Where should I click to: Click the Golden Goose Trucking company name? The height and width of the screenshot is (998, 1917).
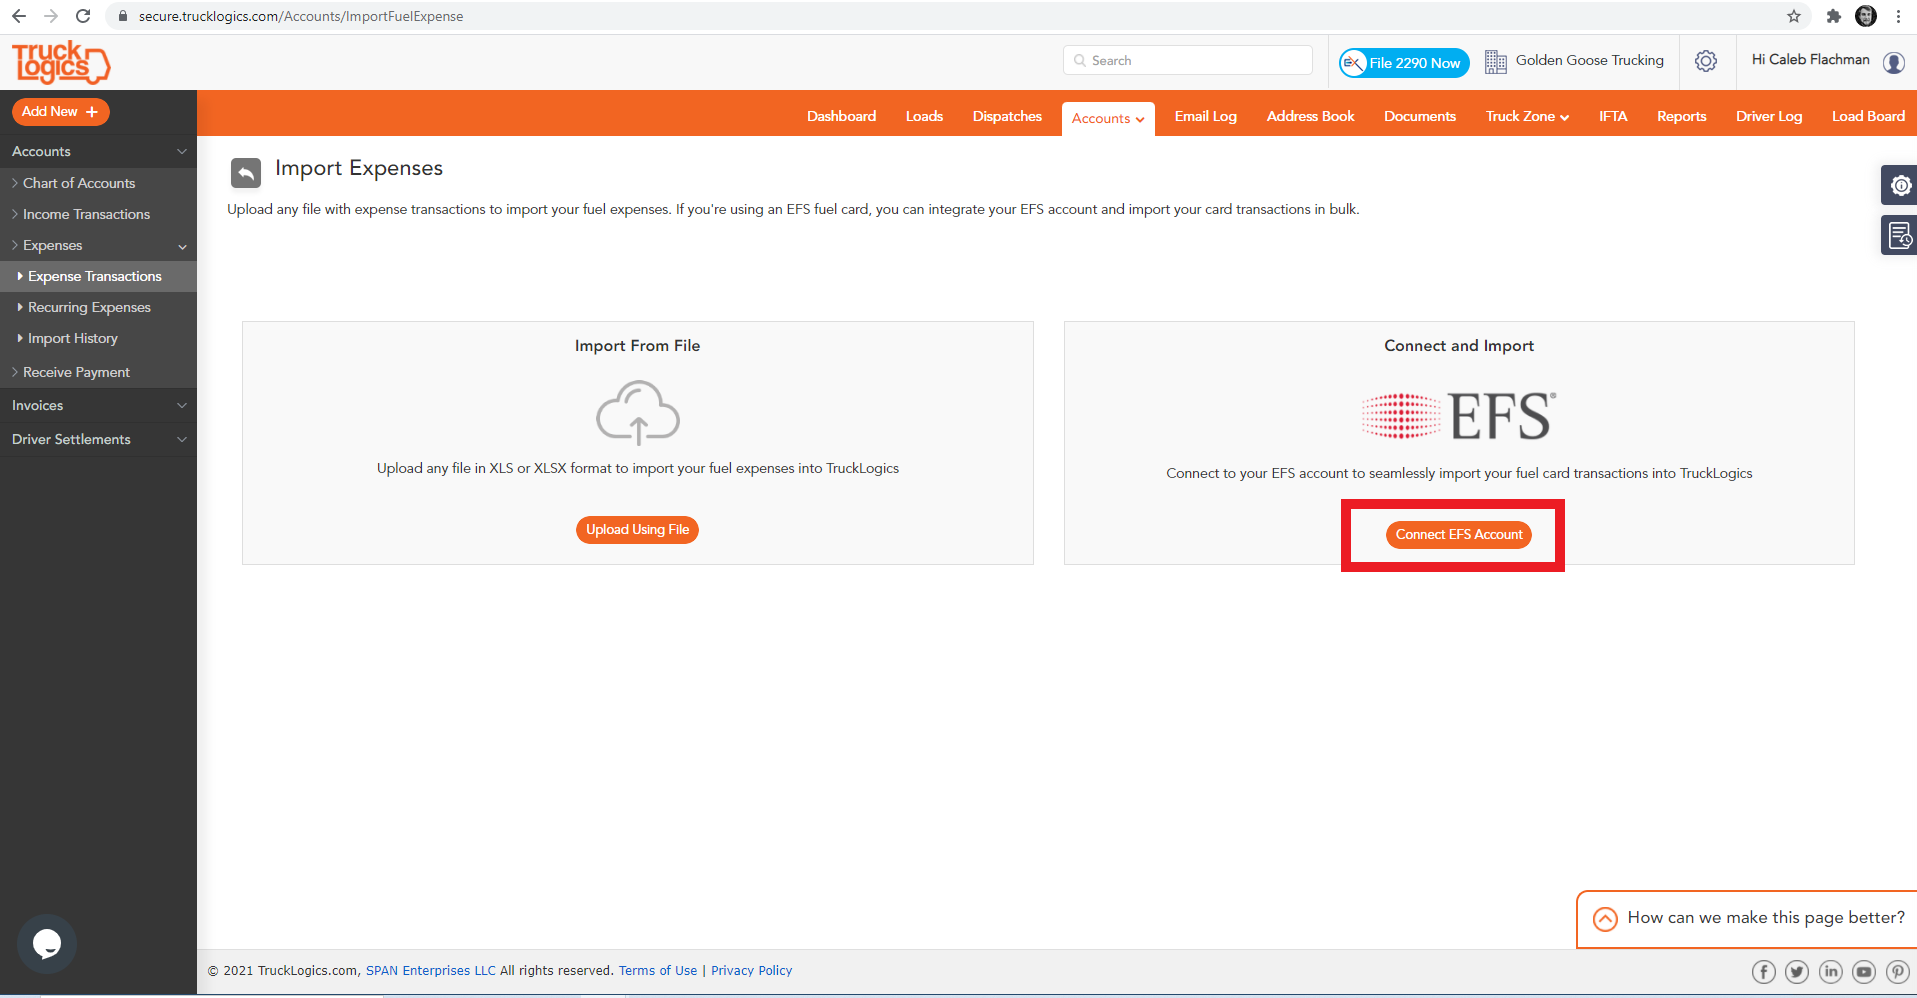1590,61
